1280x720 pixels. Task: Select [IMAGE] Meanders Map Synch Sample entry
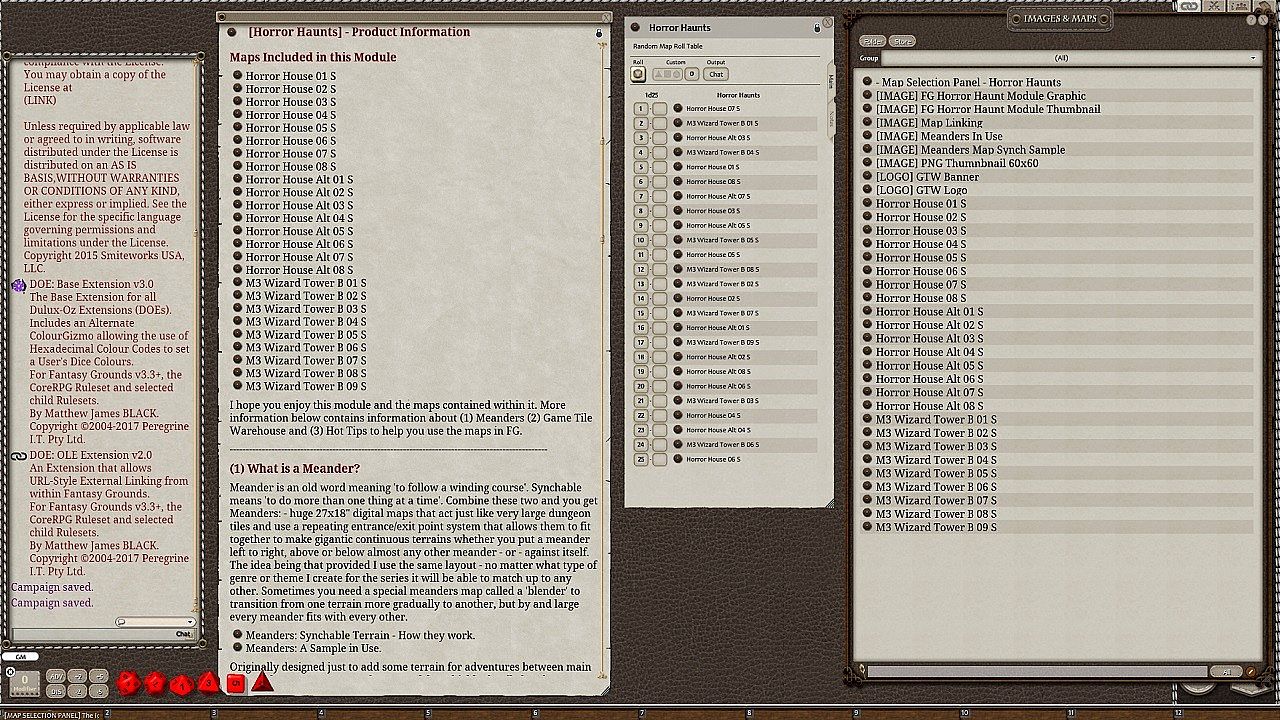pos(970,150)
